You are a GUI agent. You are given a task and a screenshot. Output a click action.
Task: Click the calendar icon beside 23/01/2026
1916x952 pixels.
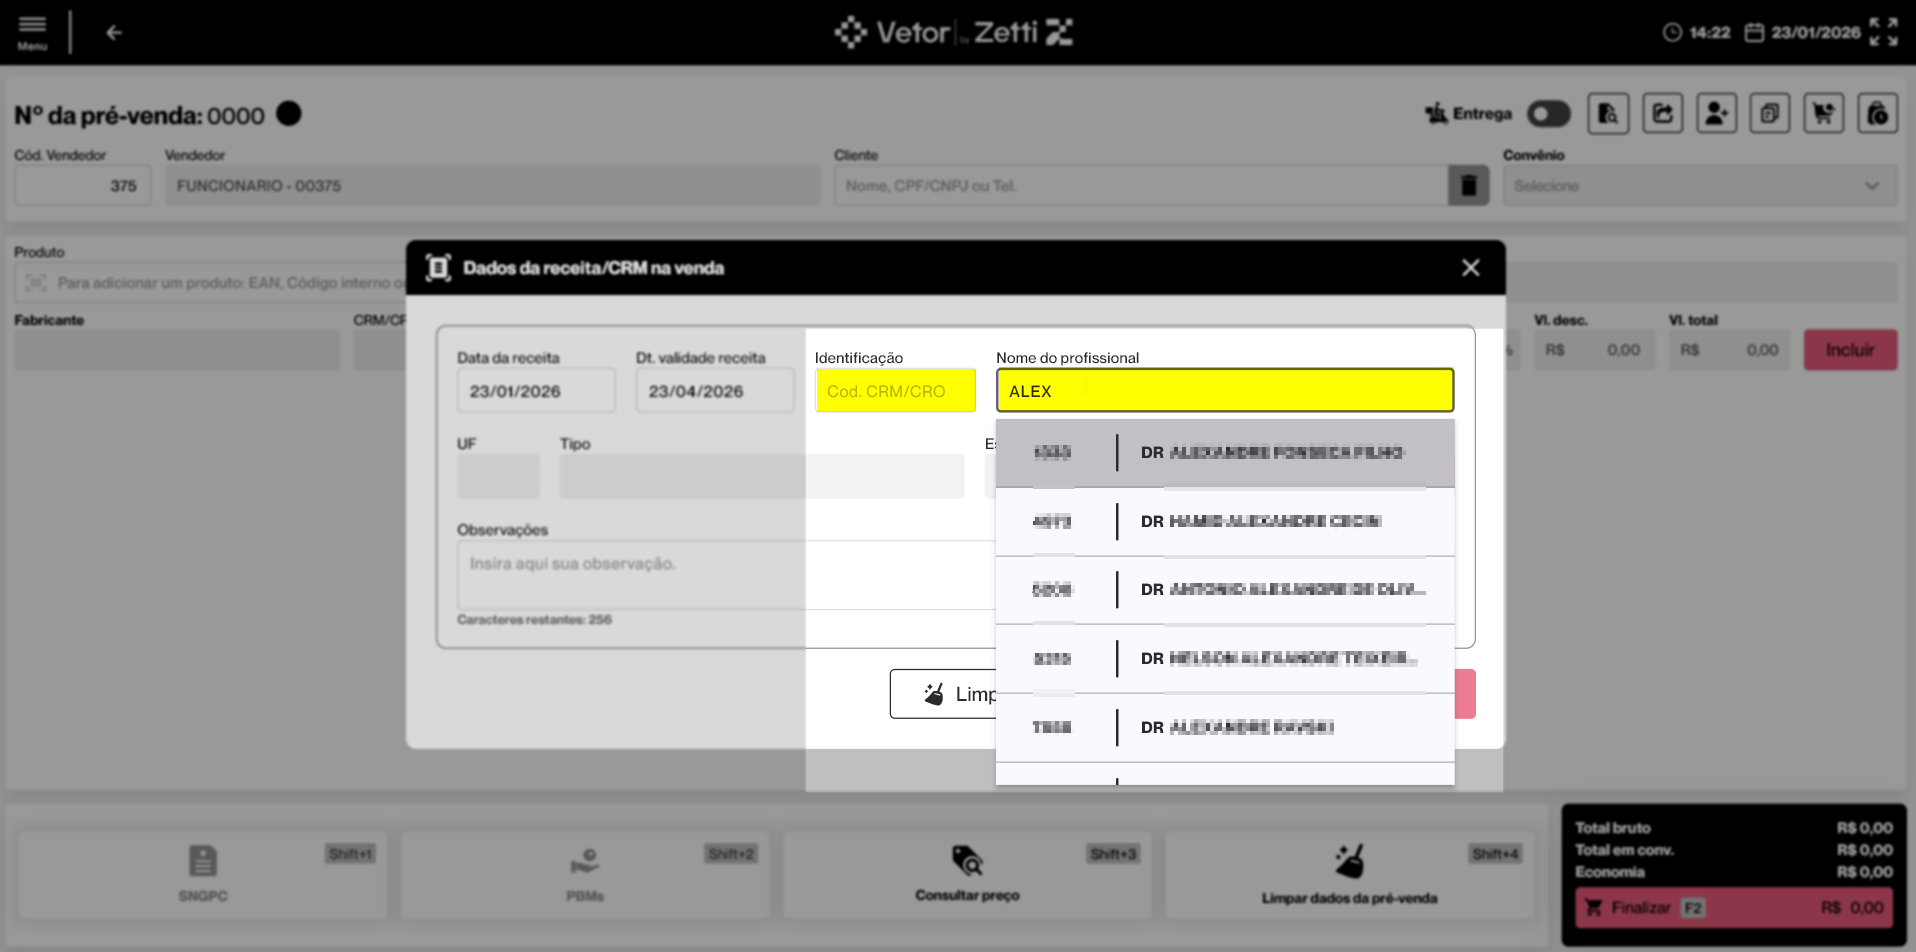(1754, 33)
